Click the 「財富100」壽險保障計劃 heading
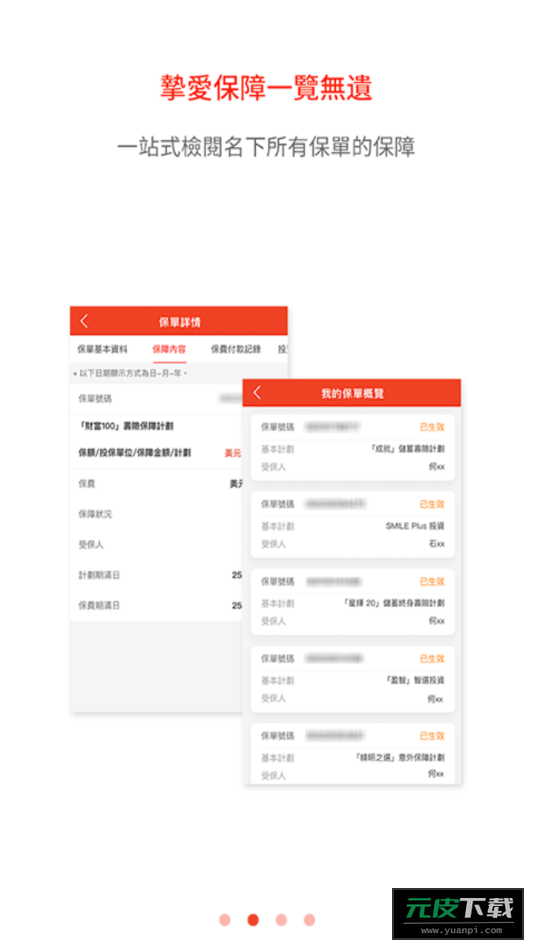The width and height of the screenshot is (534, 950). pyautogui.click(x=126, y=426)
